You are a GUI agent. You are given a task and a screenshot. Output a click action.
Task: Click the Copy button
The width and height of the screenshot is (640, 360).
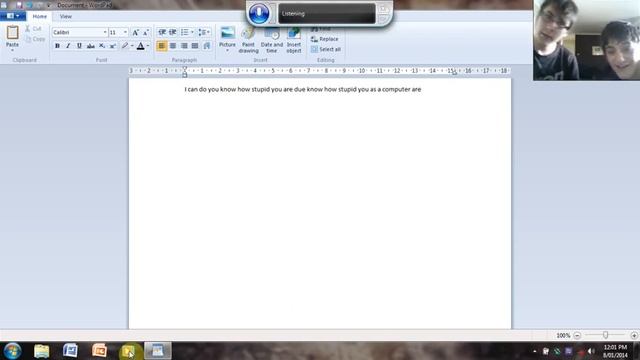point(35,39)
